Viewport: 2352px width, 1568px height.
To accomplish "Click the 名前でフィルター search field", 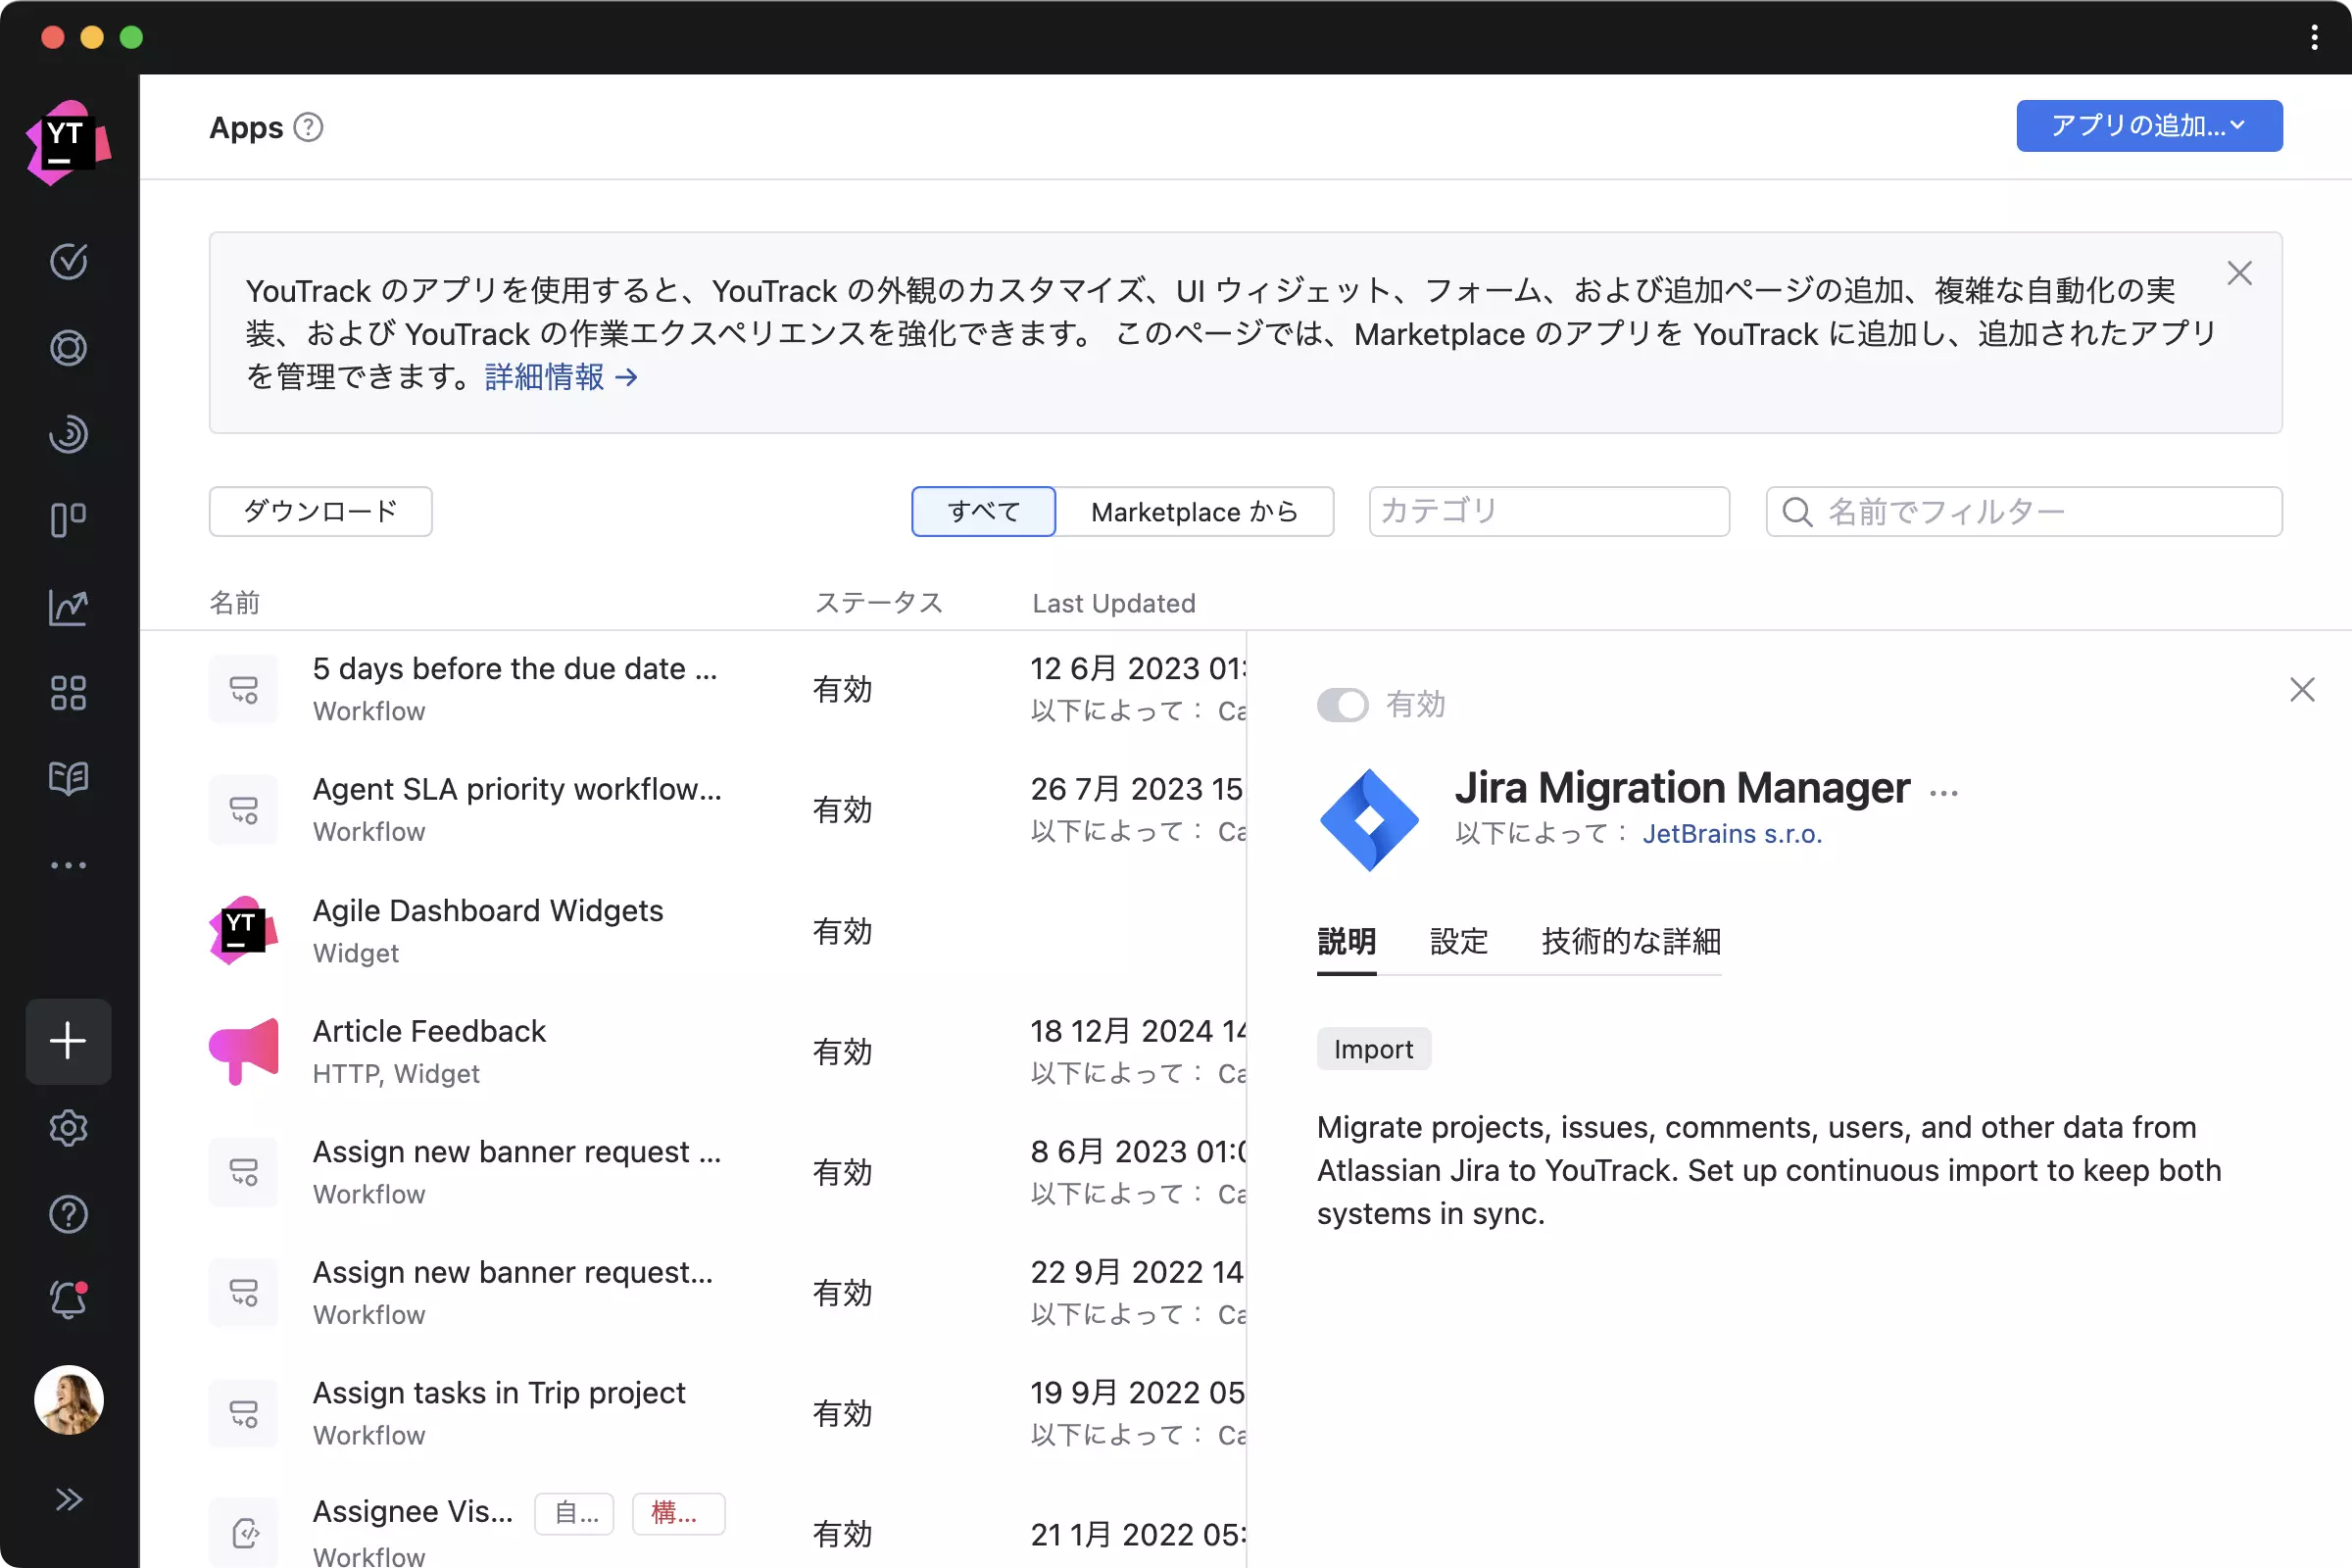I will [2040, 512].
